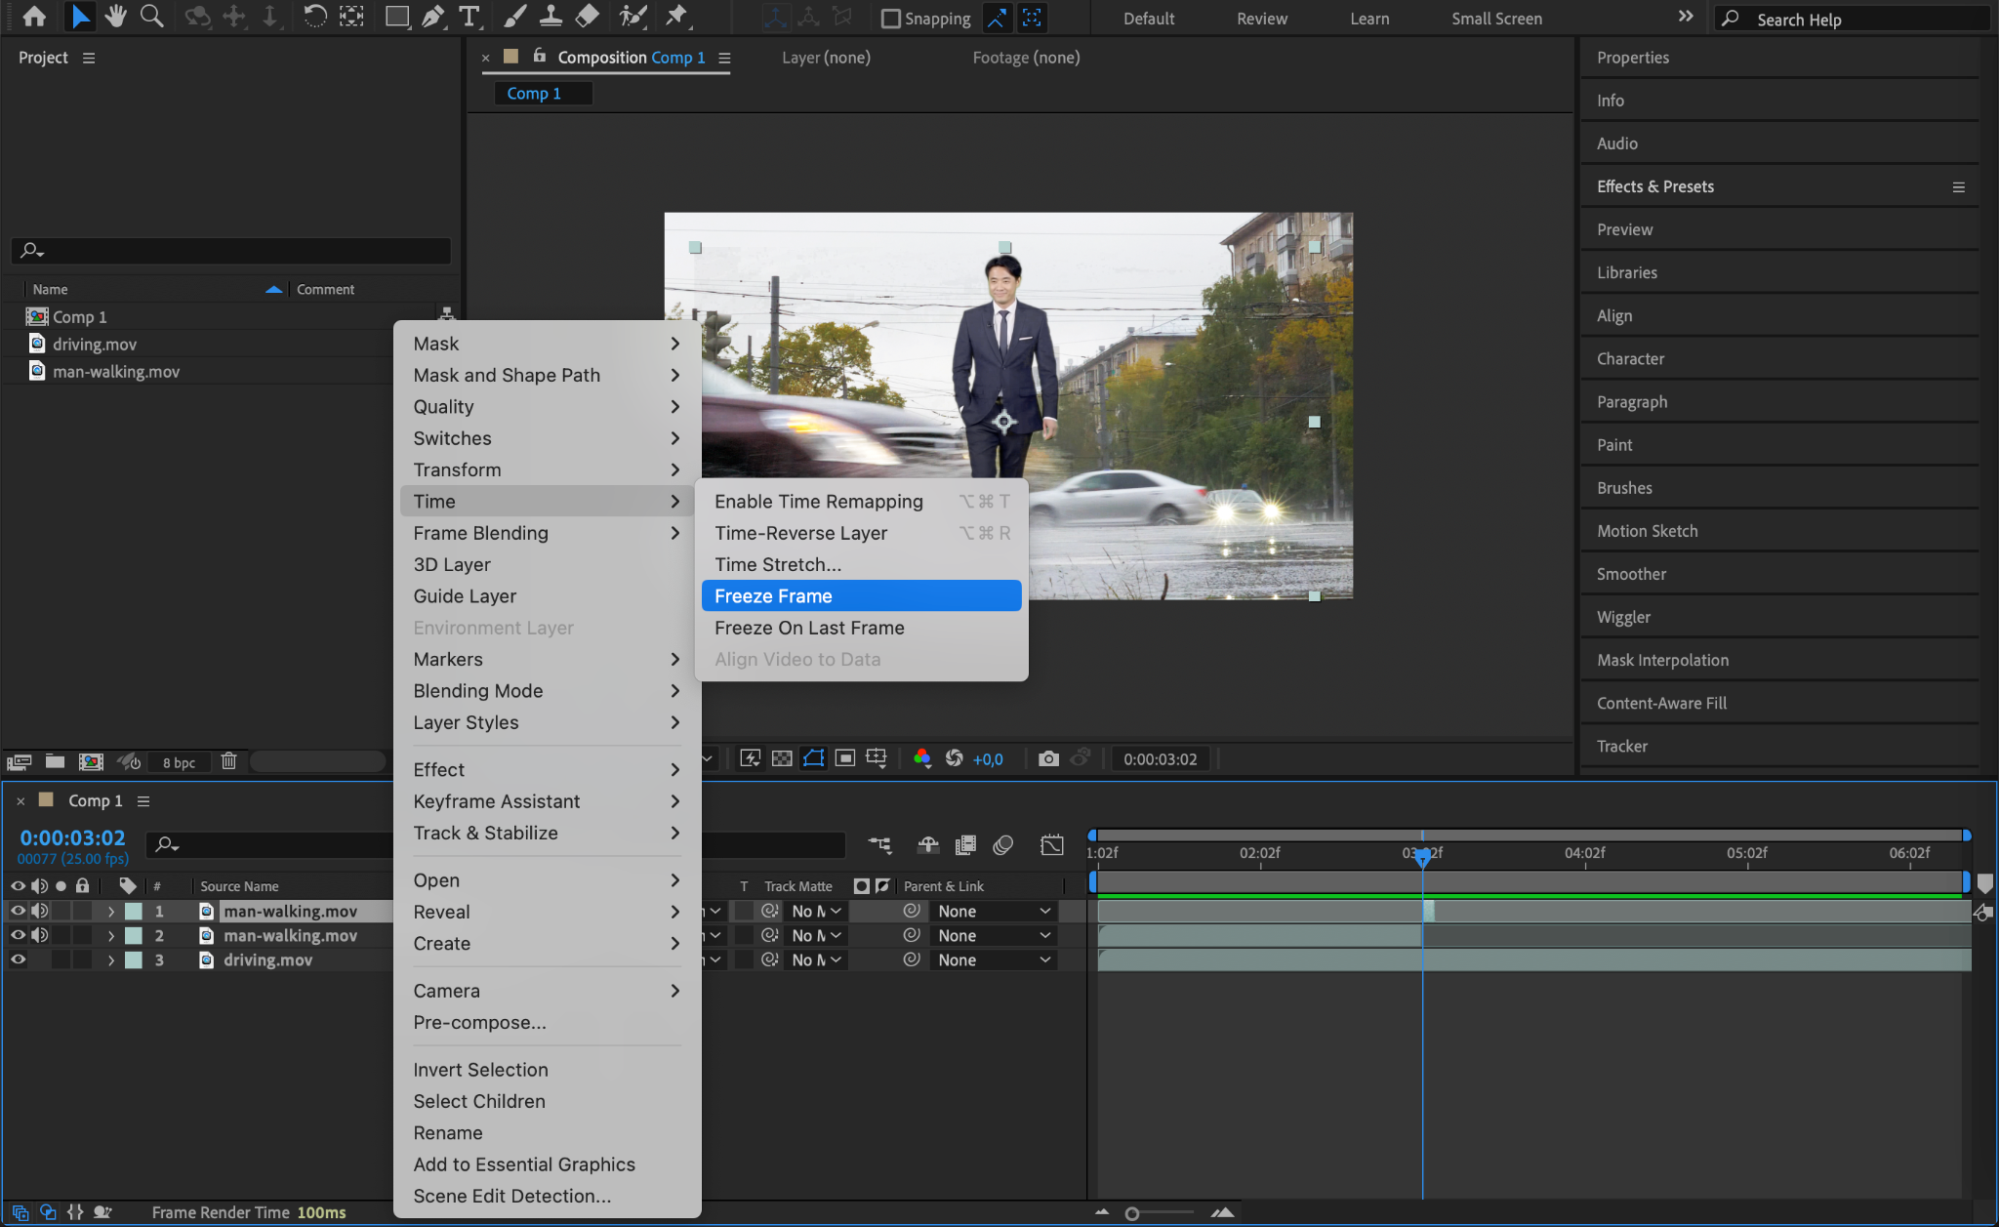Open the Tracker panel
This screenshot has height=1227, width=1999.
tap(1621, 746)
